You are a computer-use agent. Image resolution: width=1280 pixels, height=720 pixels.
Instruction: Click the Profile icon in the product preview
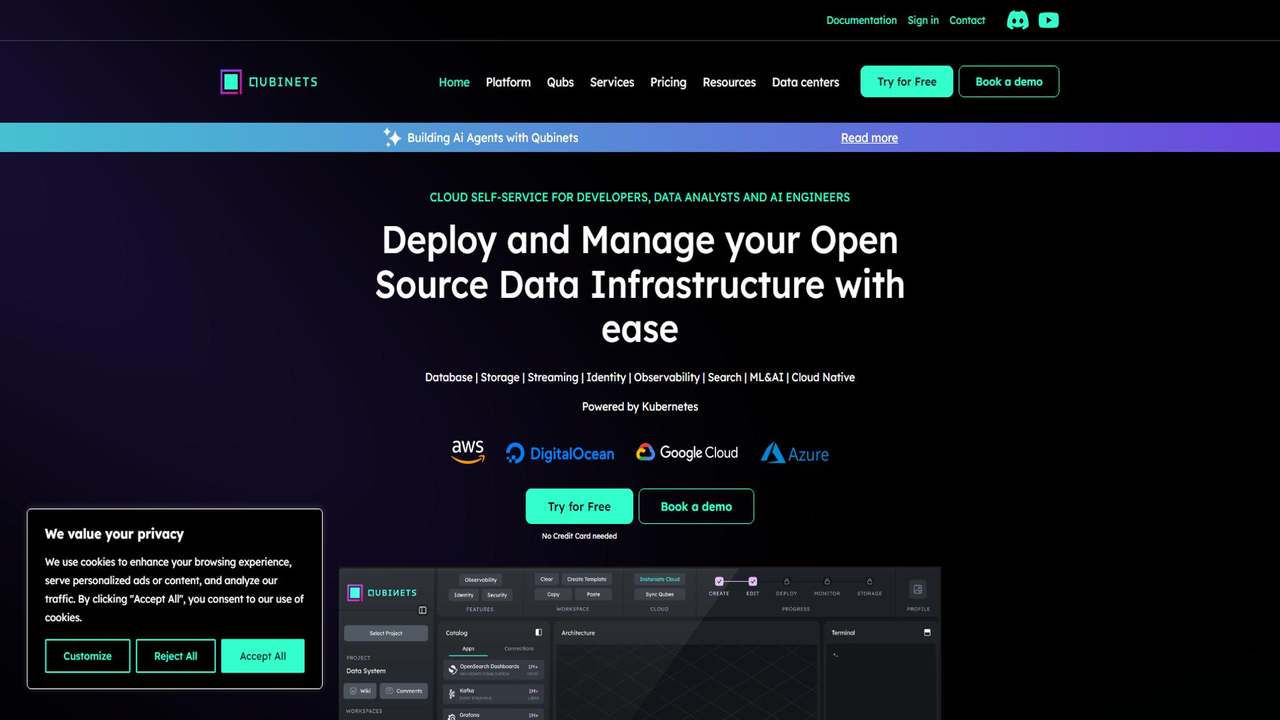click(x=918, y=589)
